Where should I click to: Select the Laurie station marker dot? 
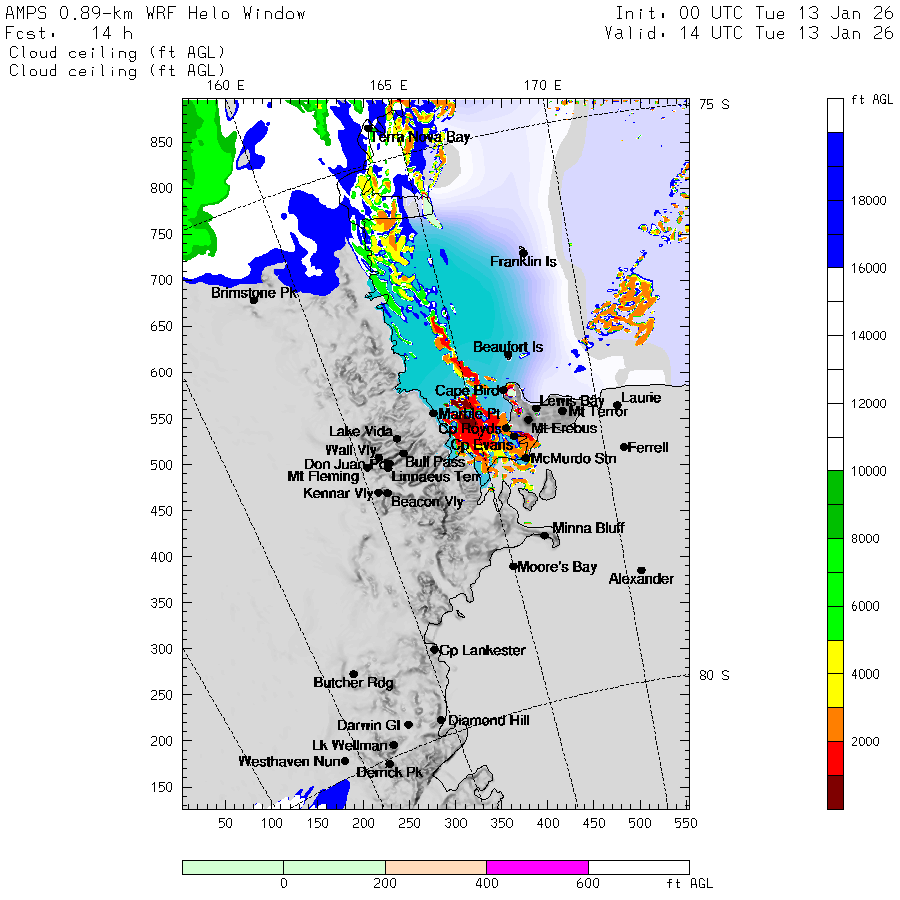[617, 405]
